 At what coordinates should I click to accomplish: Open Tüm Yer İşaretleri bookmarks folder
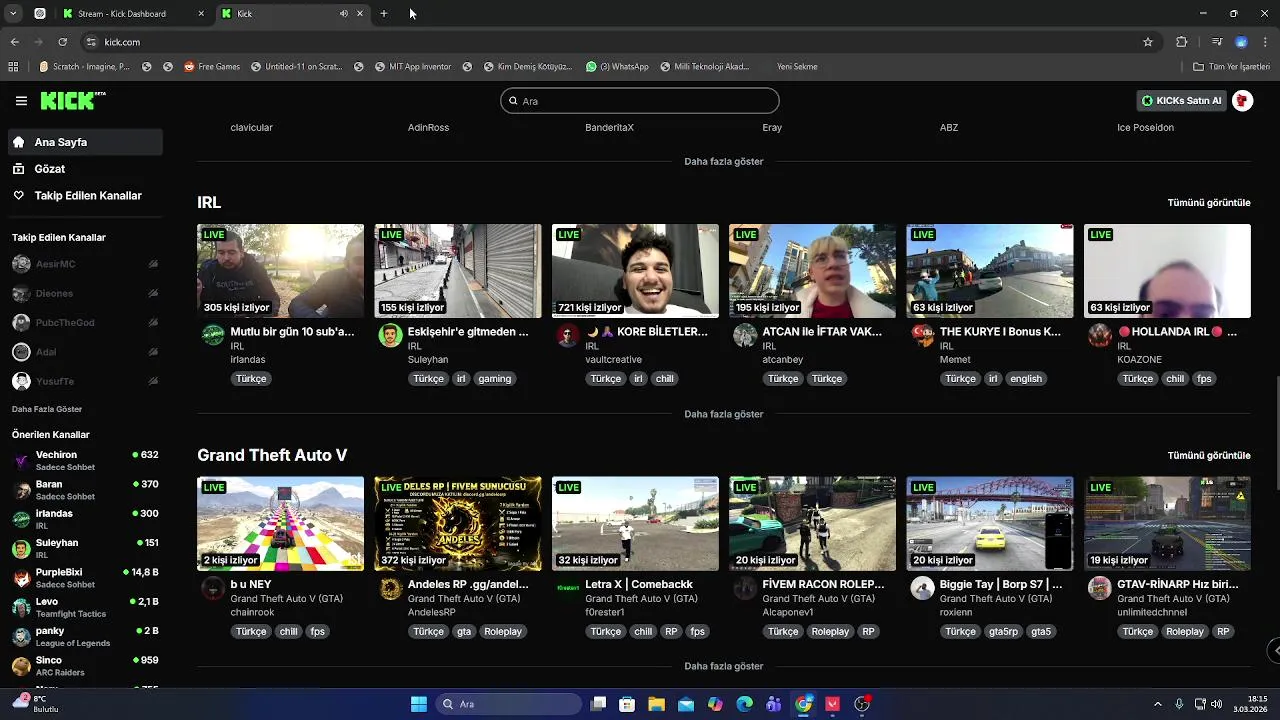(1231, 67)
